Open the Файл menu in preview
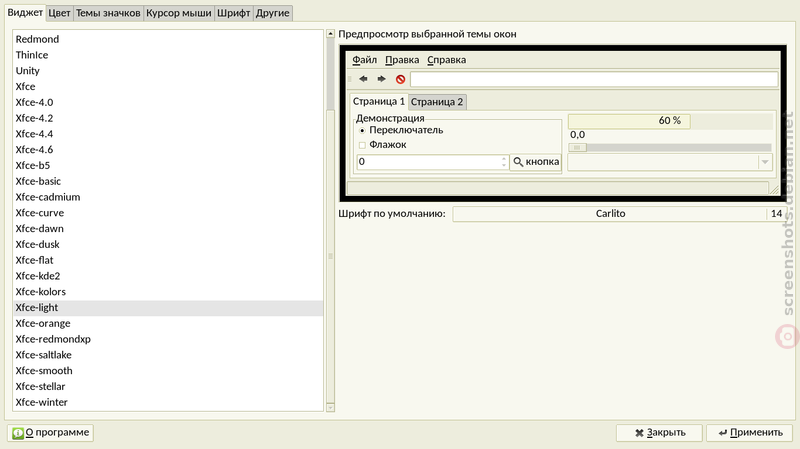This screenshot has width=800, height=449. [x=364, y=60]
